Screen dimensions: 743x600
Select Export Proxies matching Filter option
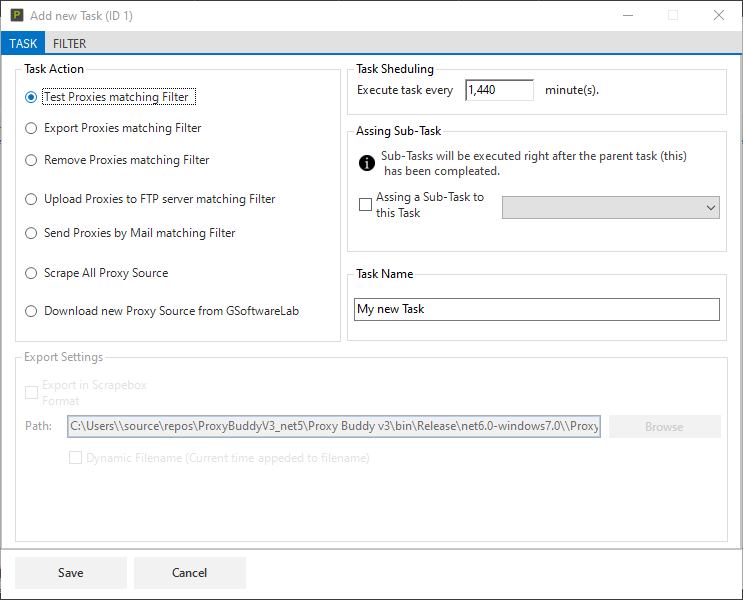tap(31, 128)
